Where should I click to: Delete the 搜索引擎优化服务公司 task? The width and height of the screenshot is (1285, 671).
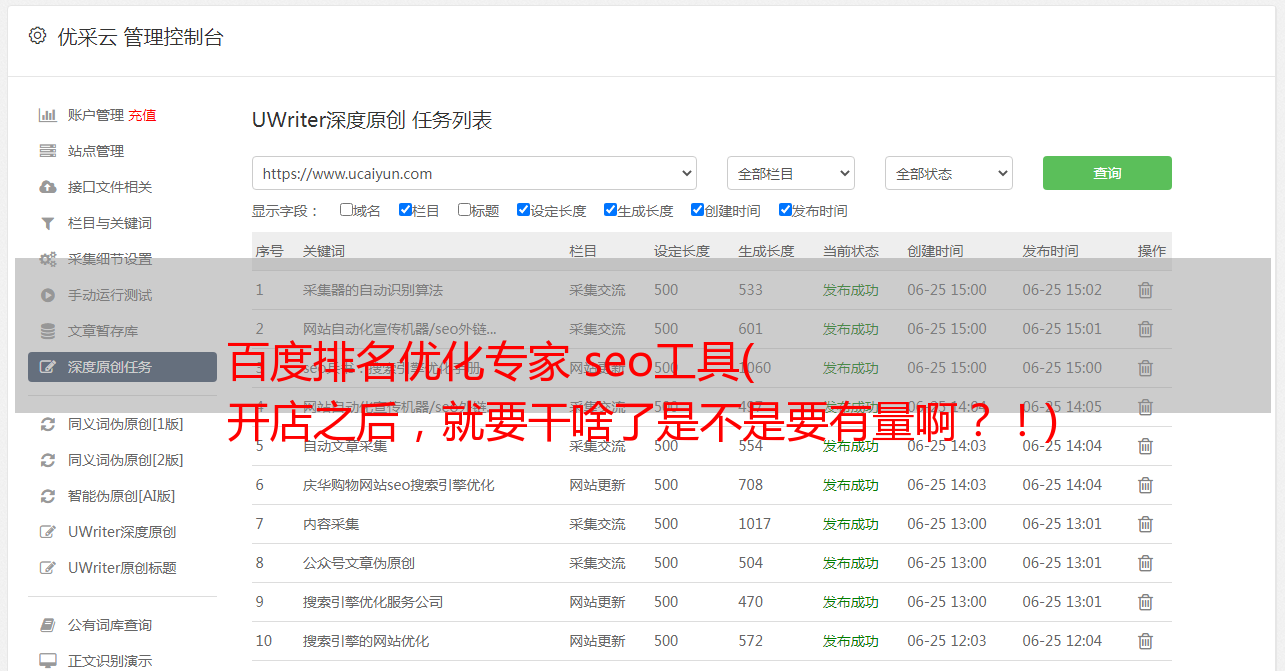[x=1146, y=602]
